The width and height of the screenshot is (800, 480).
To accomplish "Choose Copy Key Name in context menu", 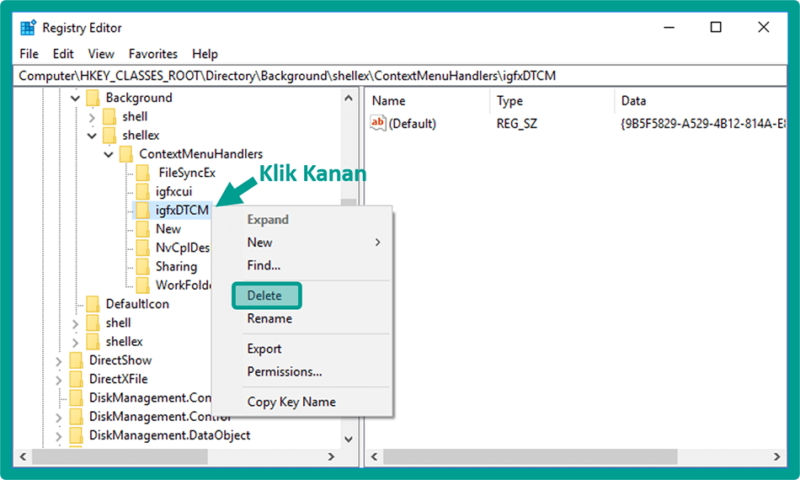I will pos(291,402).
